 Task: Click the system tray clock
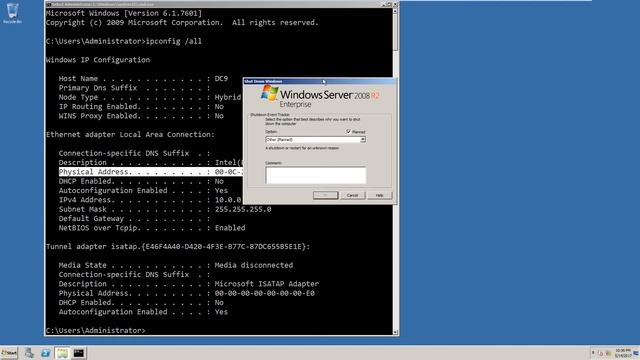(x=622, y=353)
